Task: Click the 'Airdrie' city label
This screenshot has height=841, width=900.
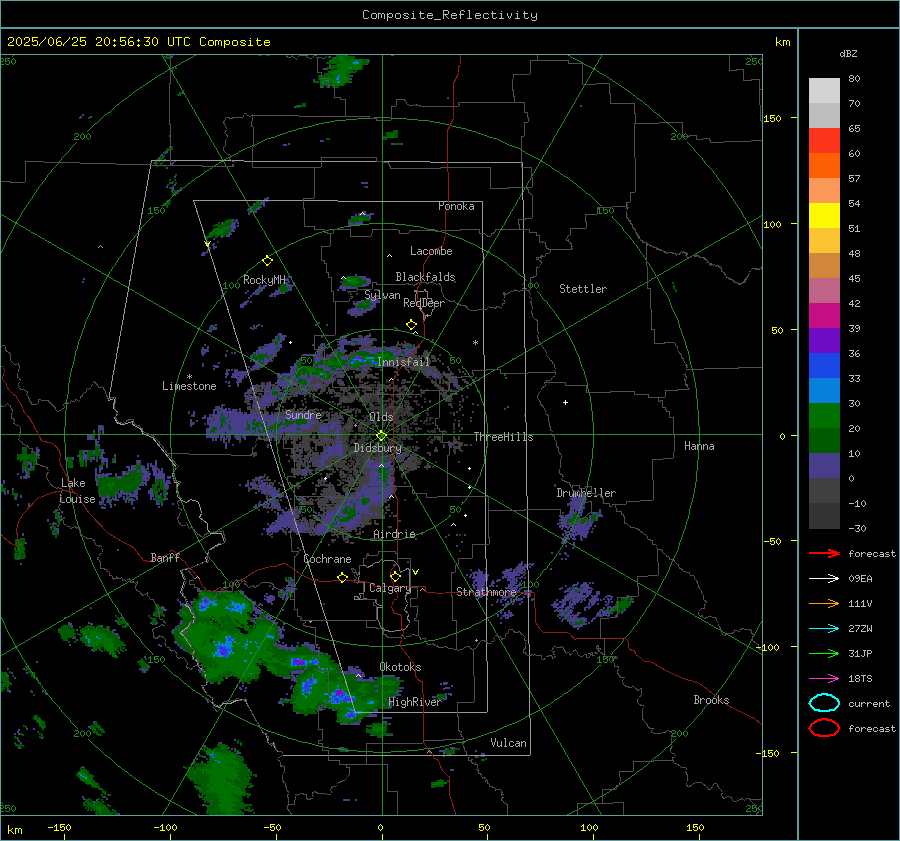Action: click(x=394, y=534)
